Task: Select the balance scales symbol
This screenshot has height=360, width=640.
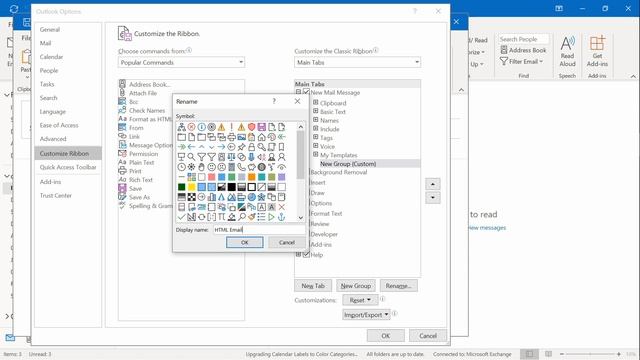Action: coord(231,157)
